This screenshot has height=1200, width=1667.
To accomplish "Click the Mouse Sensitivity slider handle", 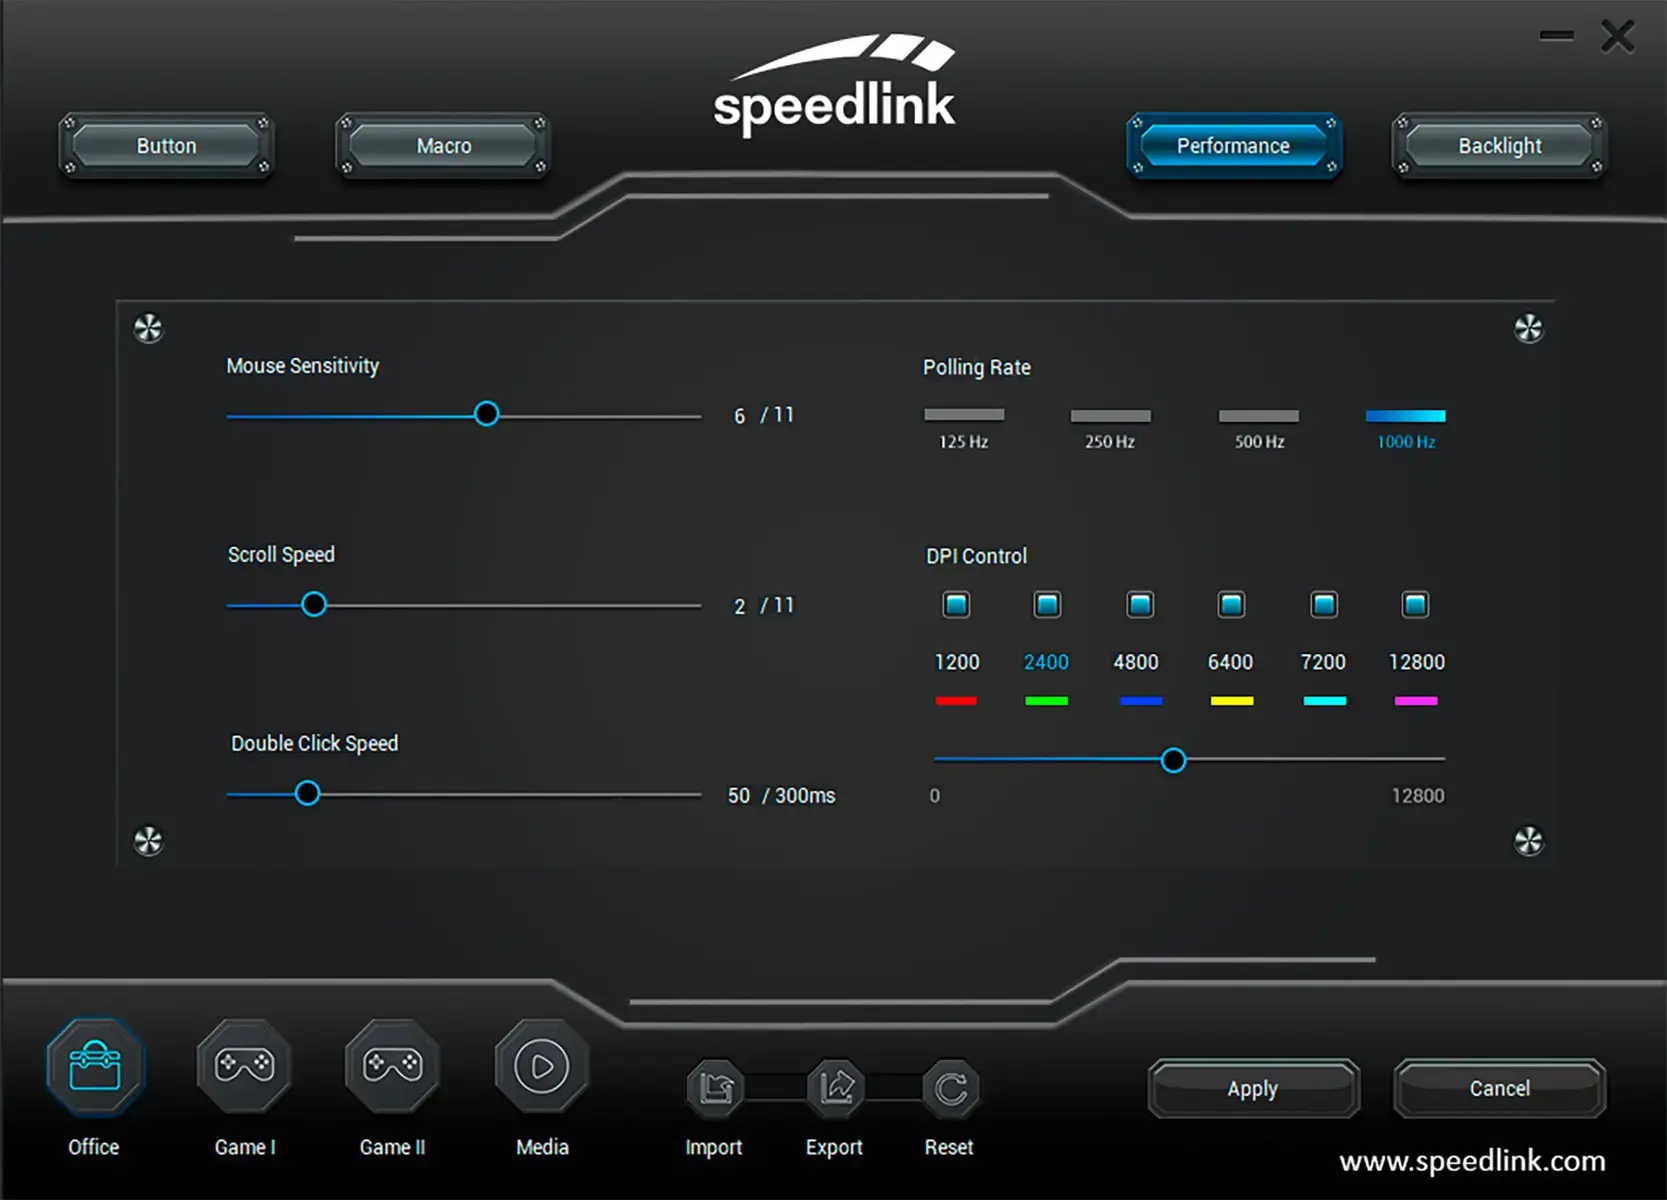I will point(486,413).
